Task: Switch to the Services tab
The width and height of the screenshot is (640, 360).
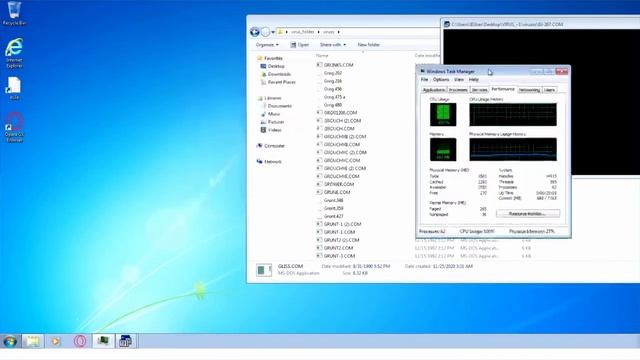Action: click(x=479, y=90)
